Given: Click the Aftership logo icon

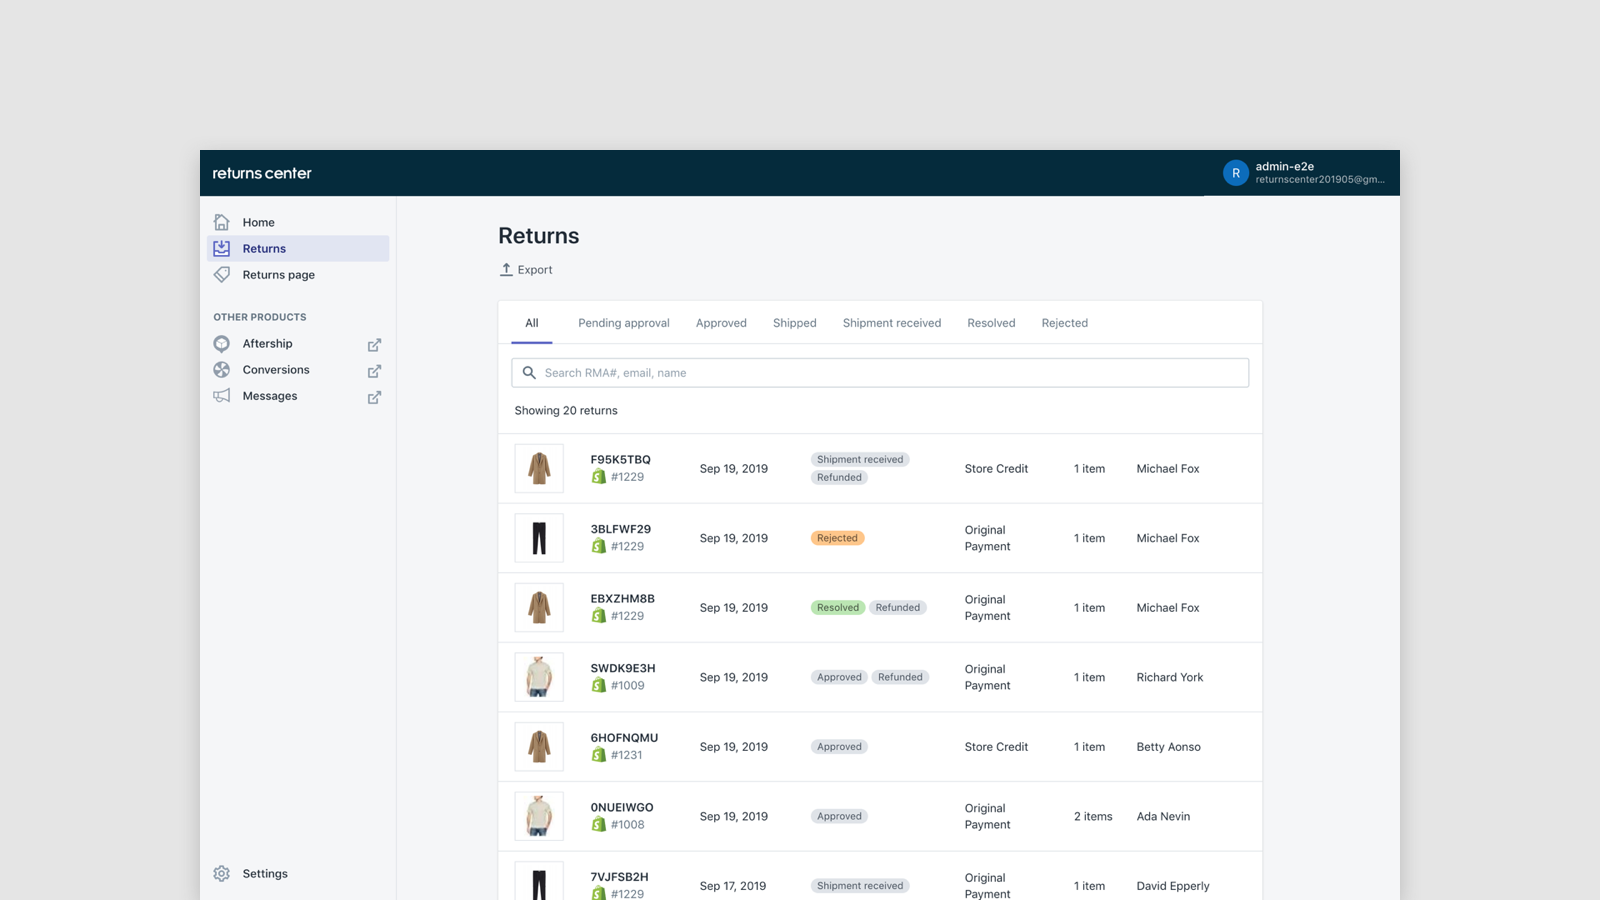Looking at the screenshot, I should [222, 343].
